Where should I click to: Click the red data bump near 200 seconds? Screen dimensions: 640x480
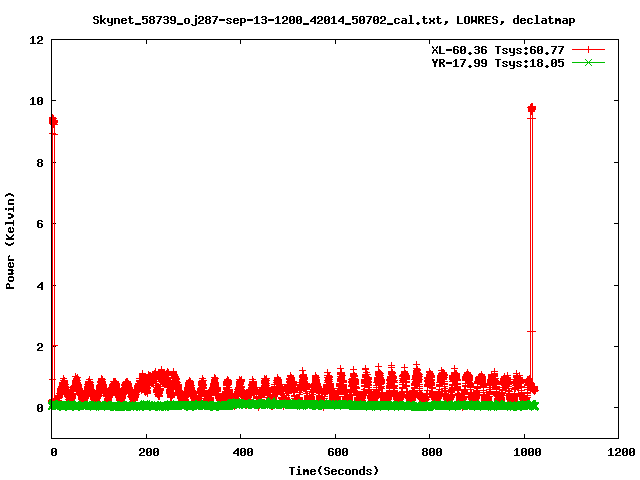point(160,378)
